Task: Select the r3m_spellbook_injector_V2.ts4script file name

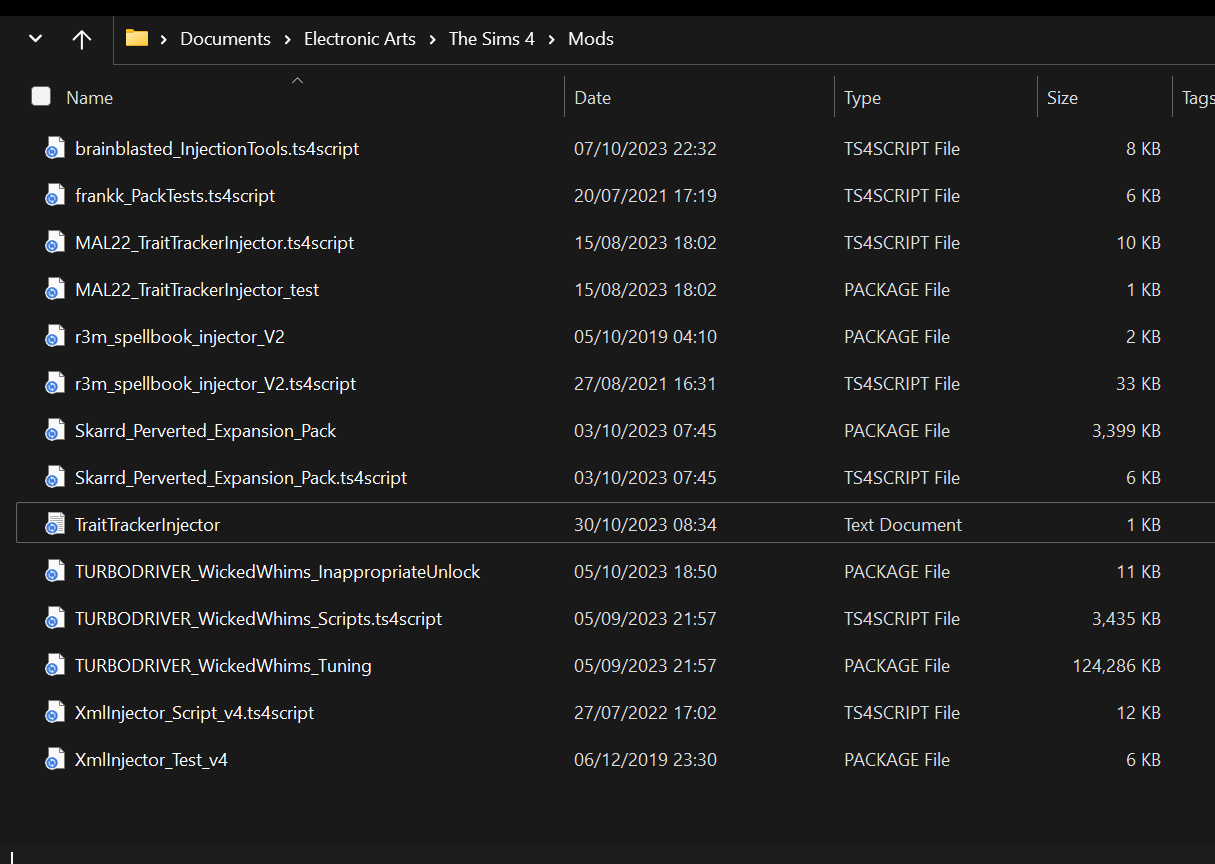Action: 216,384
